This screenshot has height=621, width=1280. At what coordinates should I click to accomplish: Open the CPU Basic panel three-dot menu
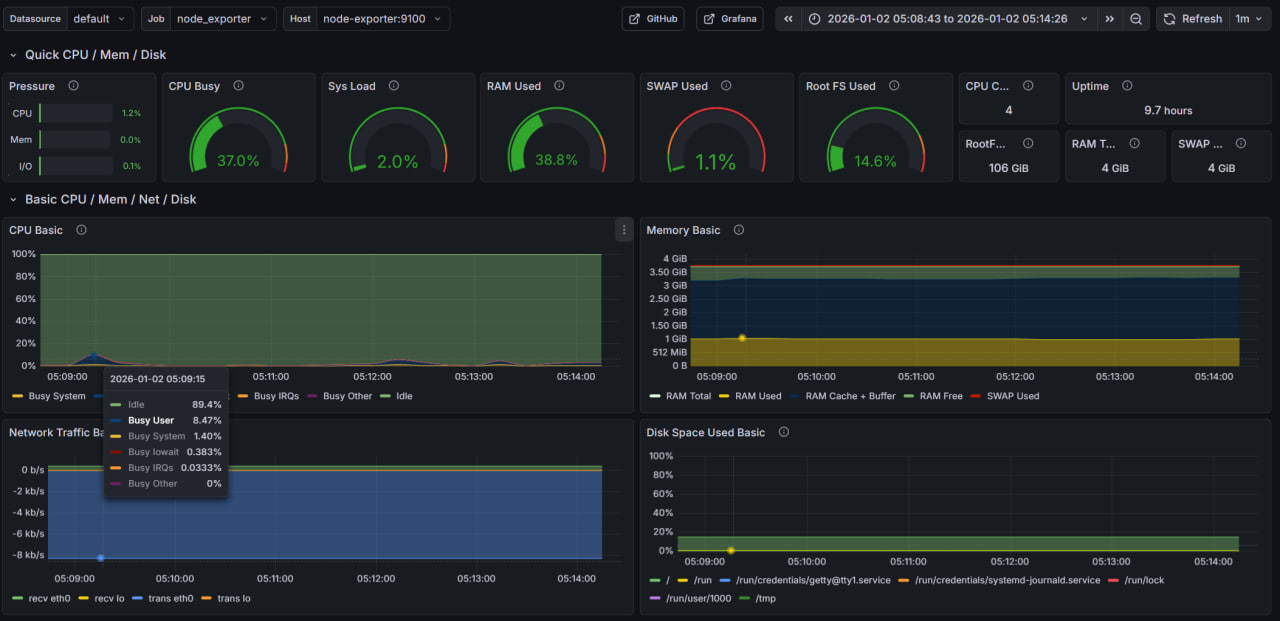click(x=624, y=230)
